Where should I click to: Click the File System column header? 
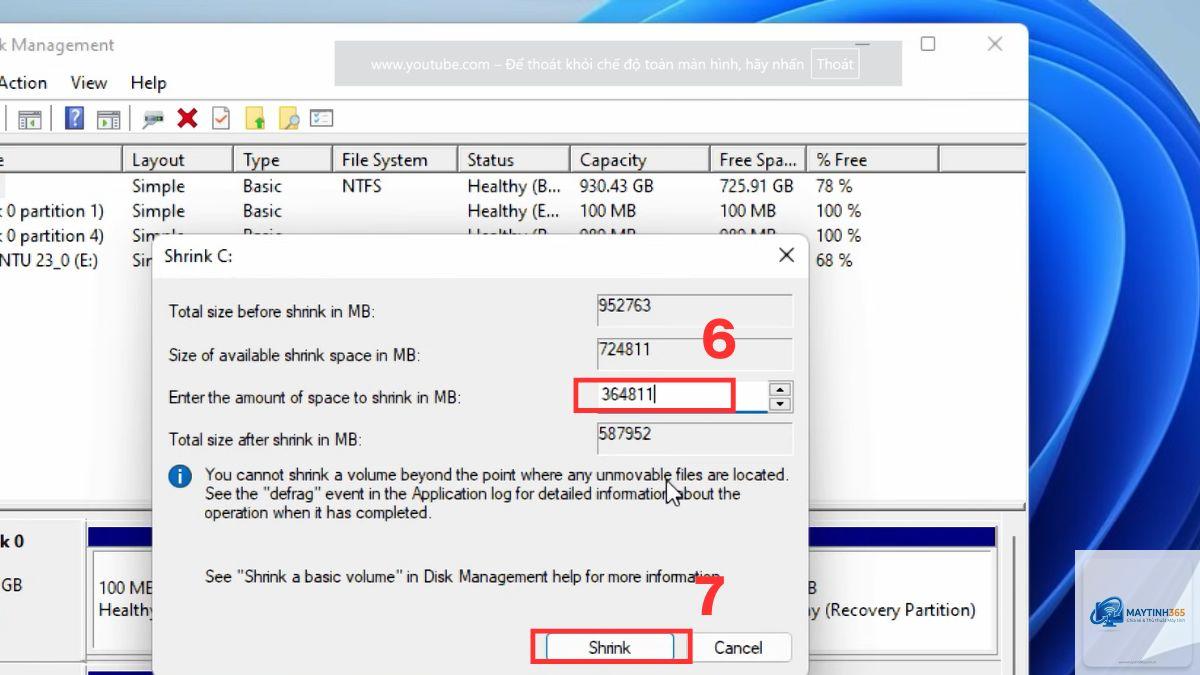(x=395, y=160)
